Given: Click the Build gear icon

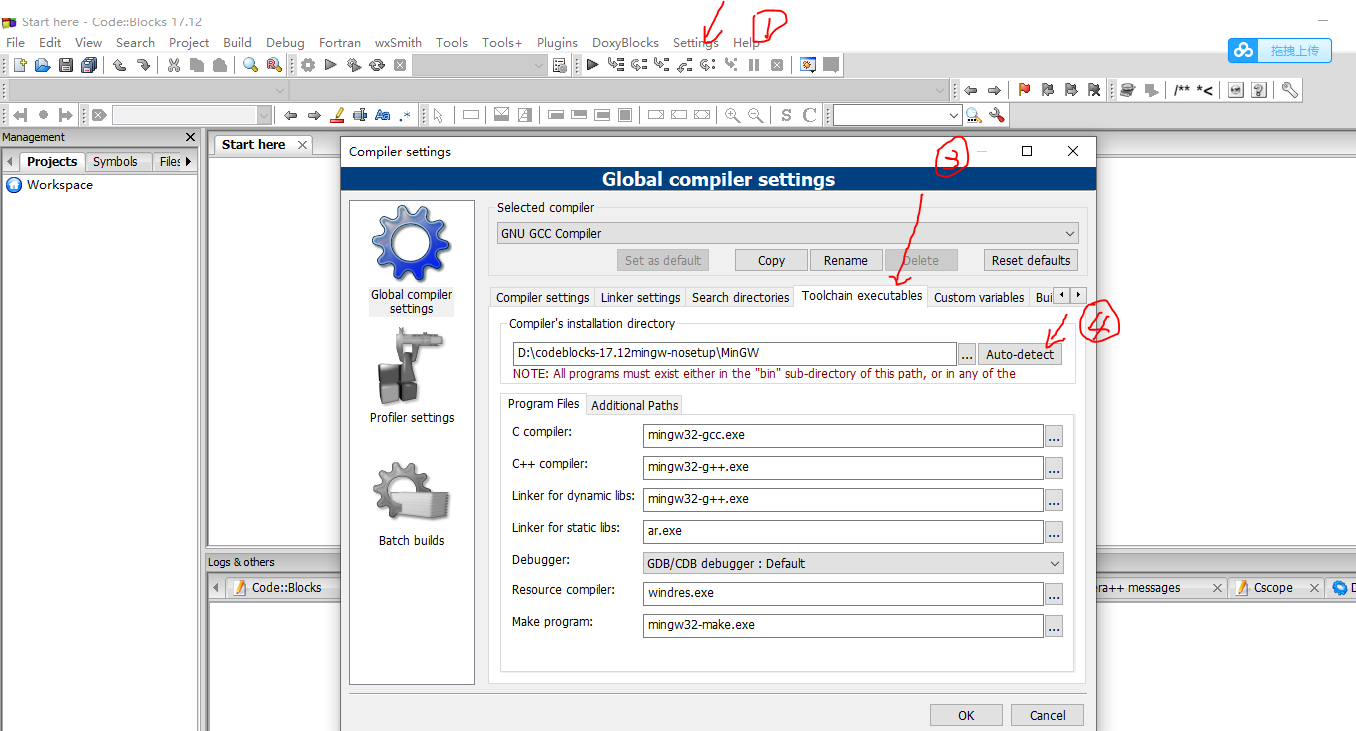Looking at the screenshot, I should coord(307,65).
